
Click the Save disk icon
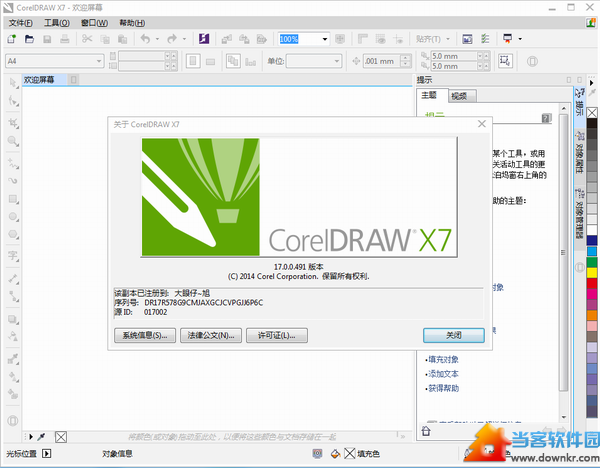(x=47, y=39)
